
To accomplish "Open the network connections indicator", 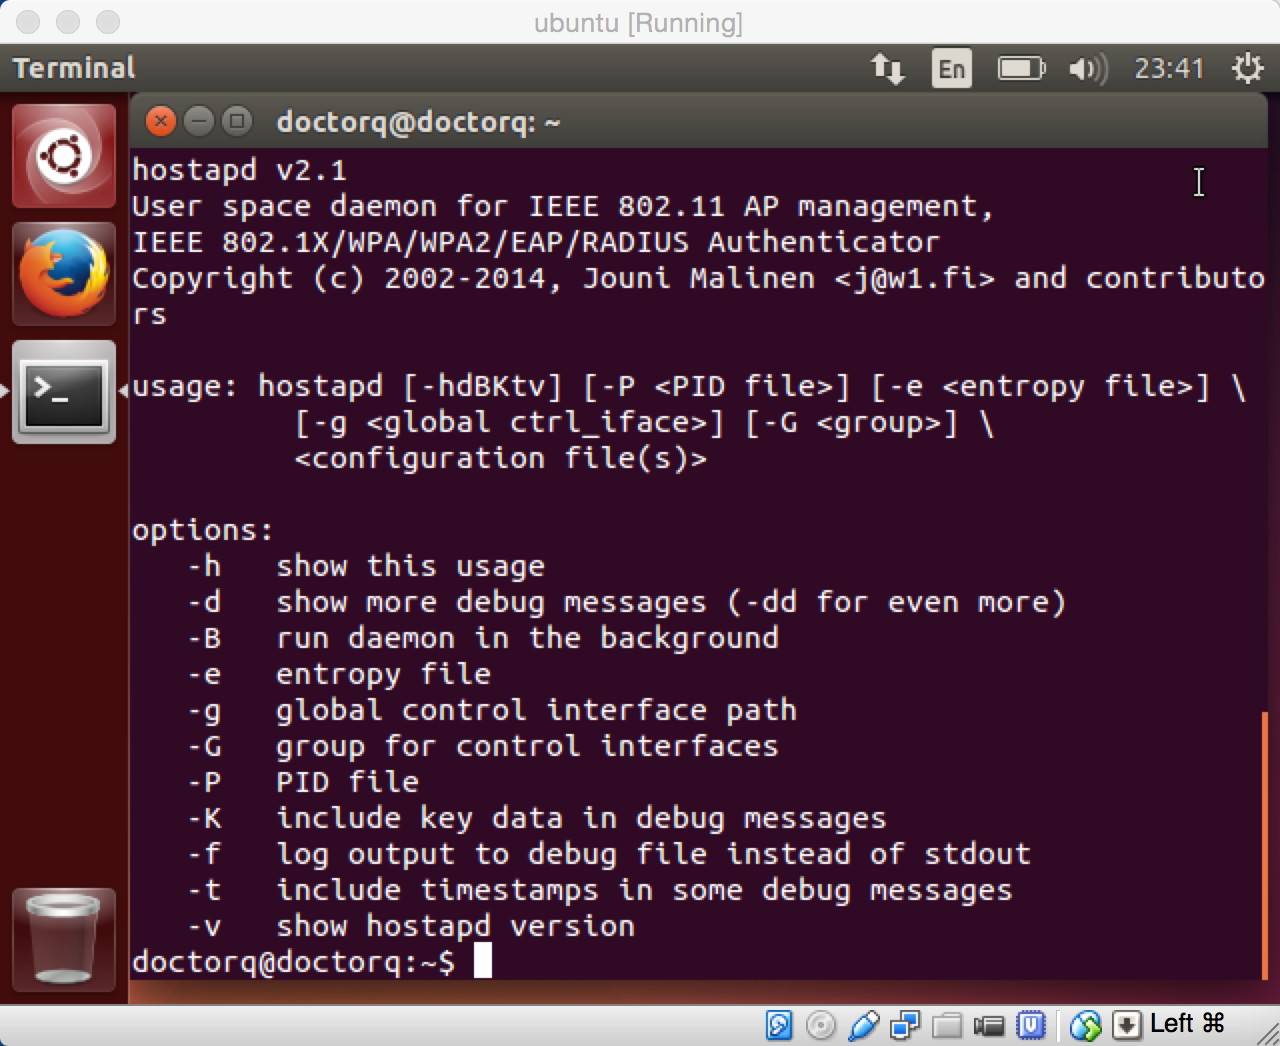I will click(887, 68).
